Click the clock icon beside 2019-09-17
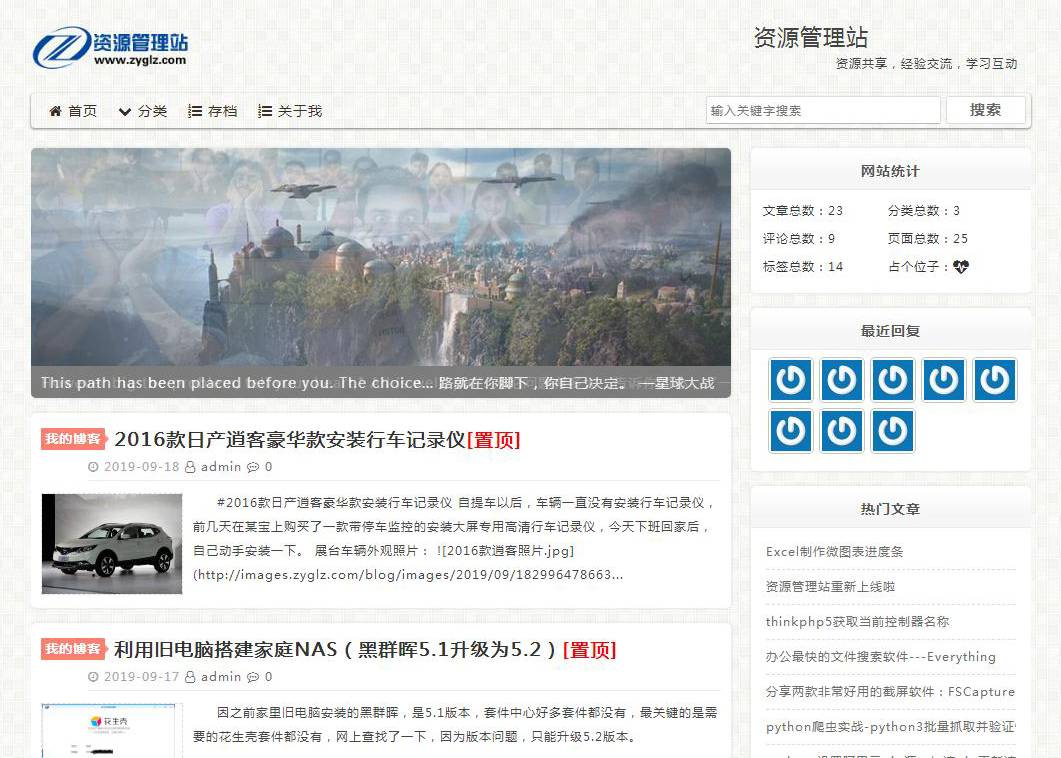Image resolution: width=1061 pixels, height=758 pixels. coord(93,677)
